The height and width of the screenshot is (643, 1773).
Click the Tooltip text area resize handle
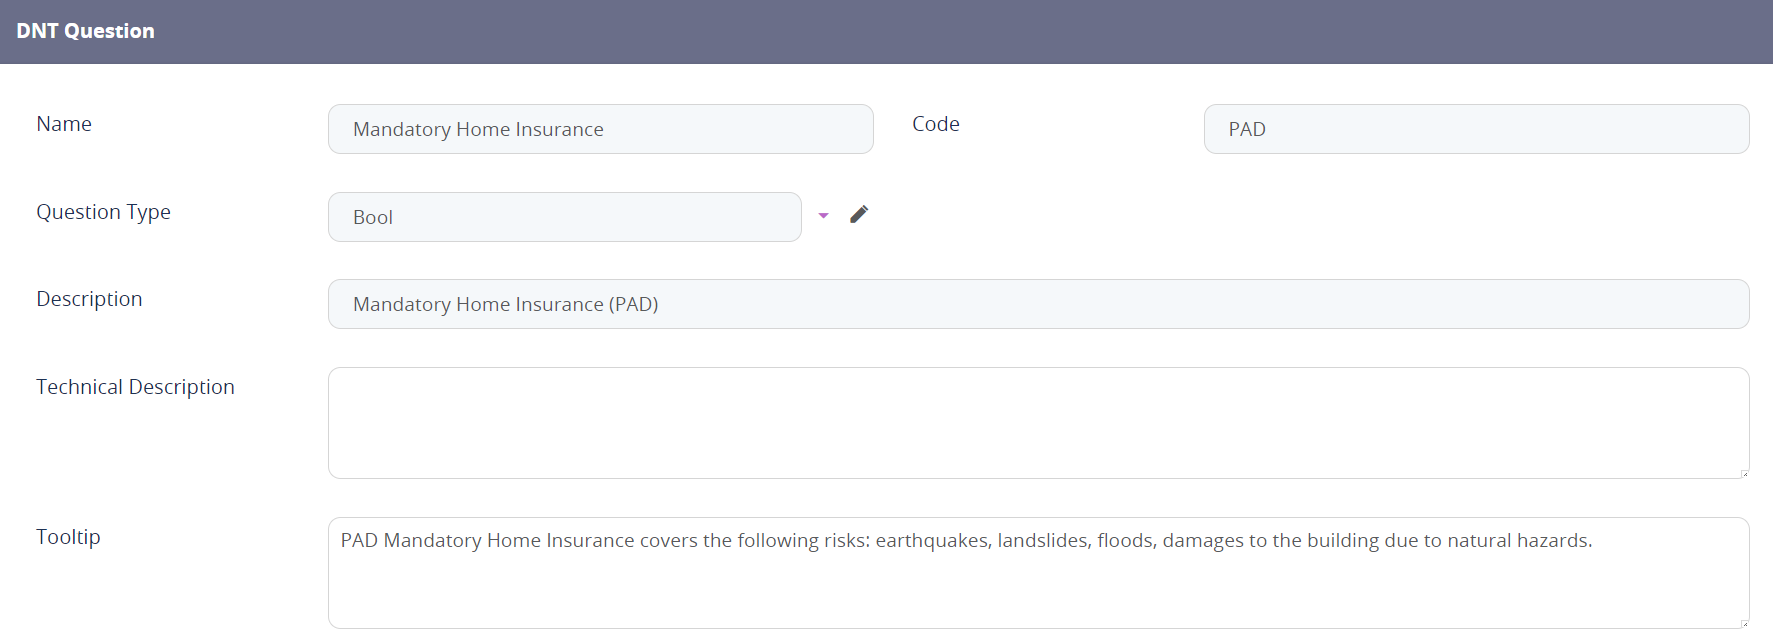(1744, 623)
